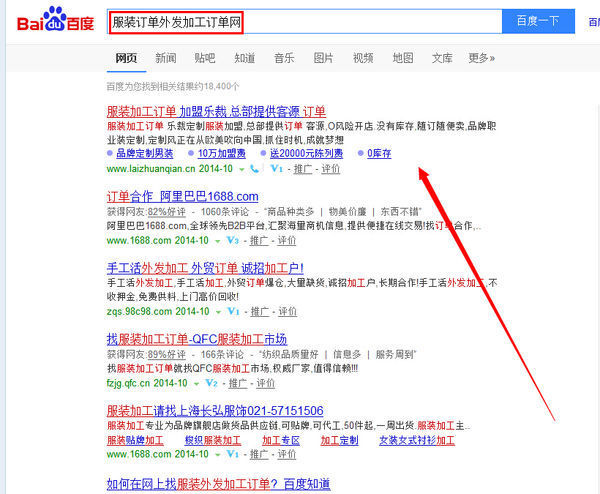Click the V3 badge on 阿里巴巴1688.com result
Viewport: 600px width, 494px height.
pos(233,241)
